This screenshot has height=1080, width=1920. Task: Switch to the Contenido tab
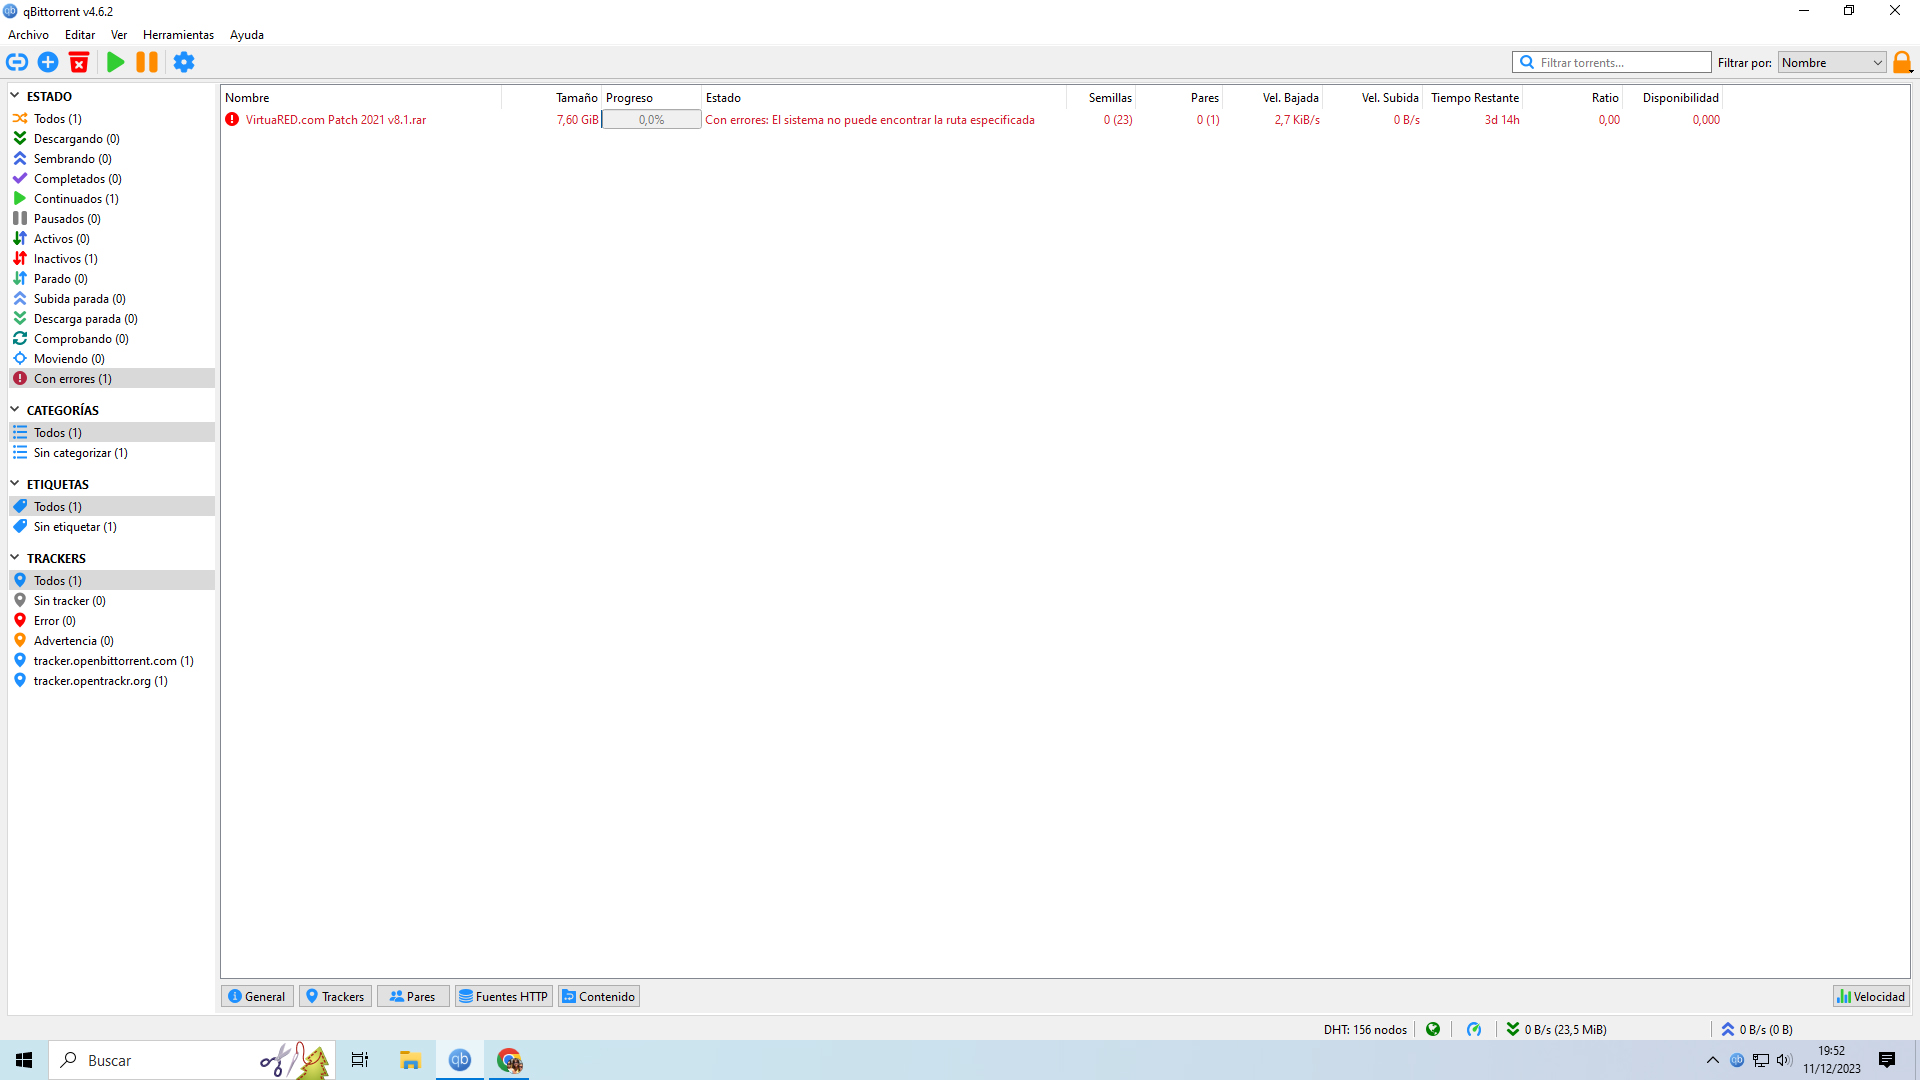point(598,996)
